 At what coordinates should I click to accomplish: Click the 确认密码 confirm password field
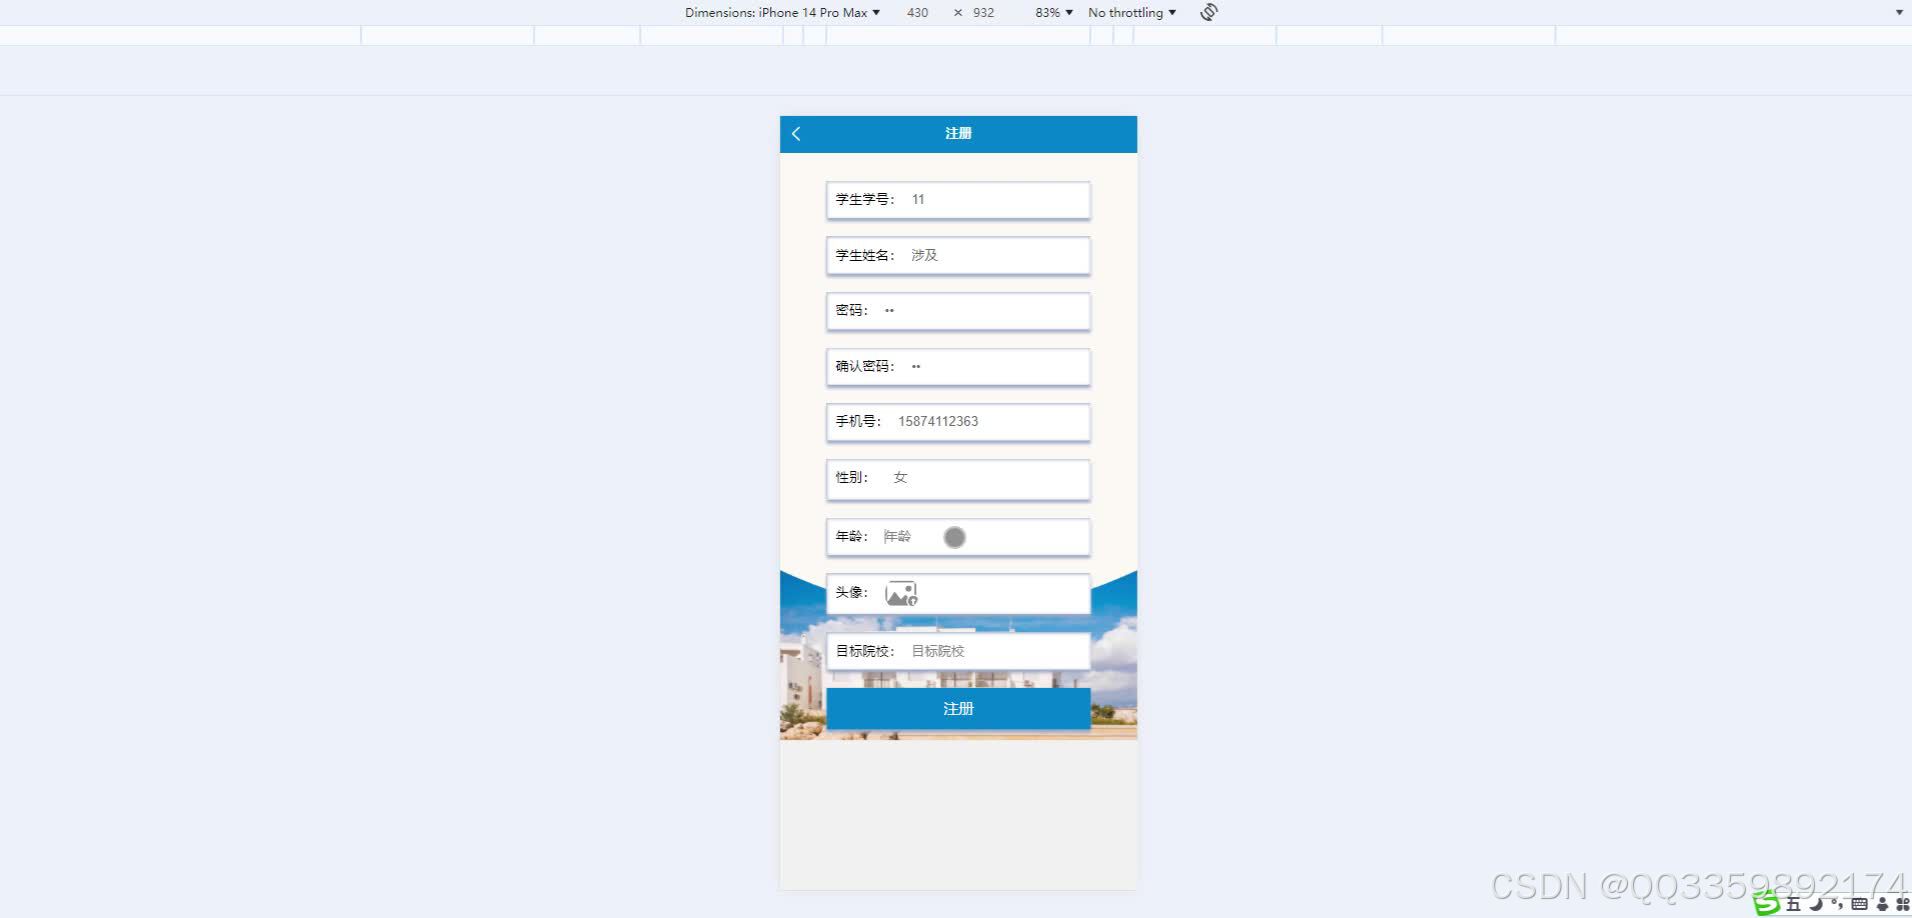pyautogui.click(x=958, y=367)
